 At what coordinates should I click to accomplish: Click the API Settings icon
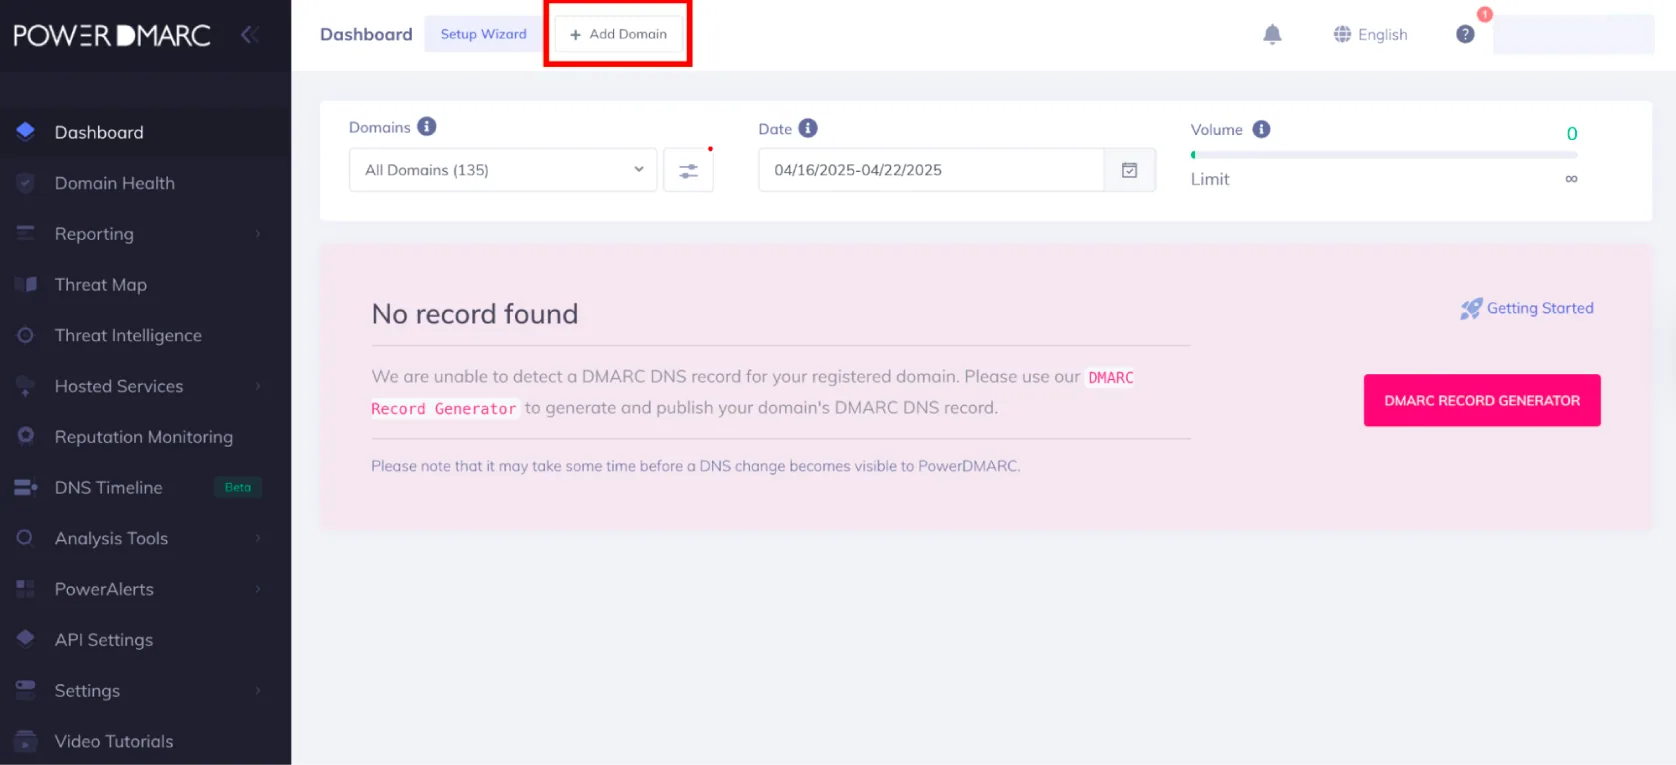click(x=26, y=639)
